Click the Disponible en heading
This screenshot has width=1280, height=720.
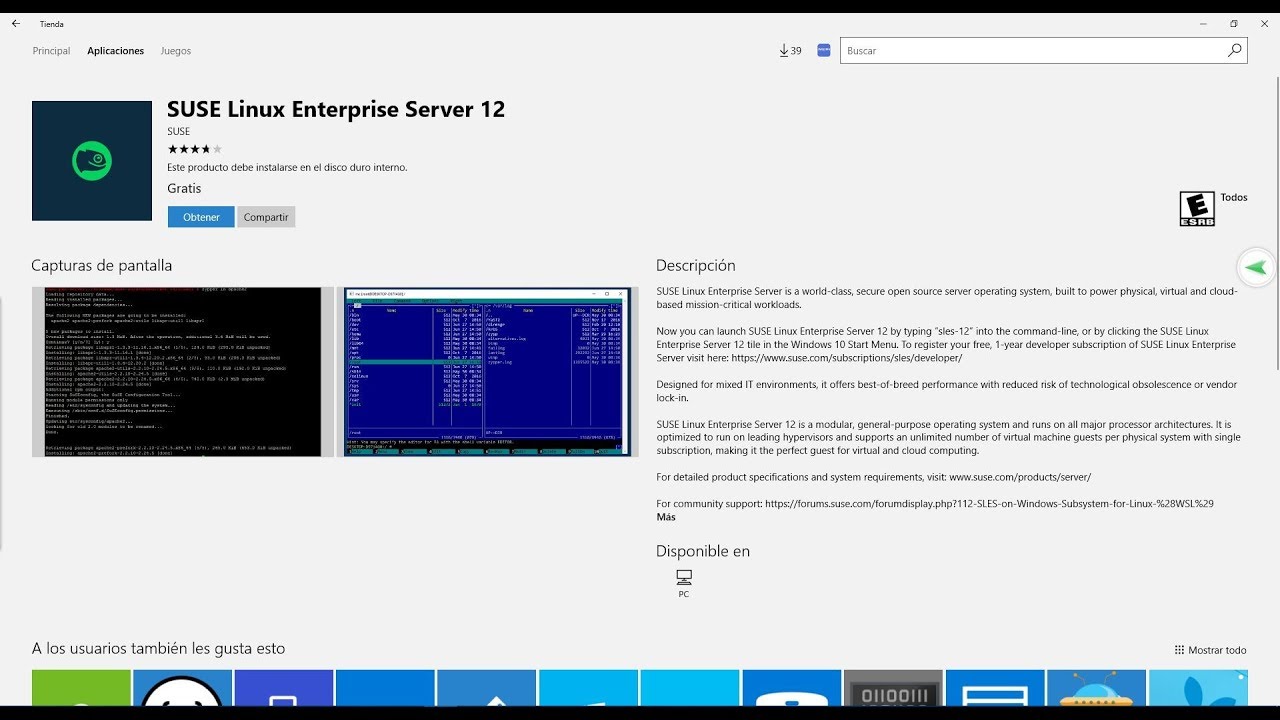tap(703, 551)
